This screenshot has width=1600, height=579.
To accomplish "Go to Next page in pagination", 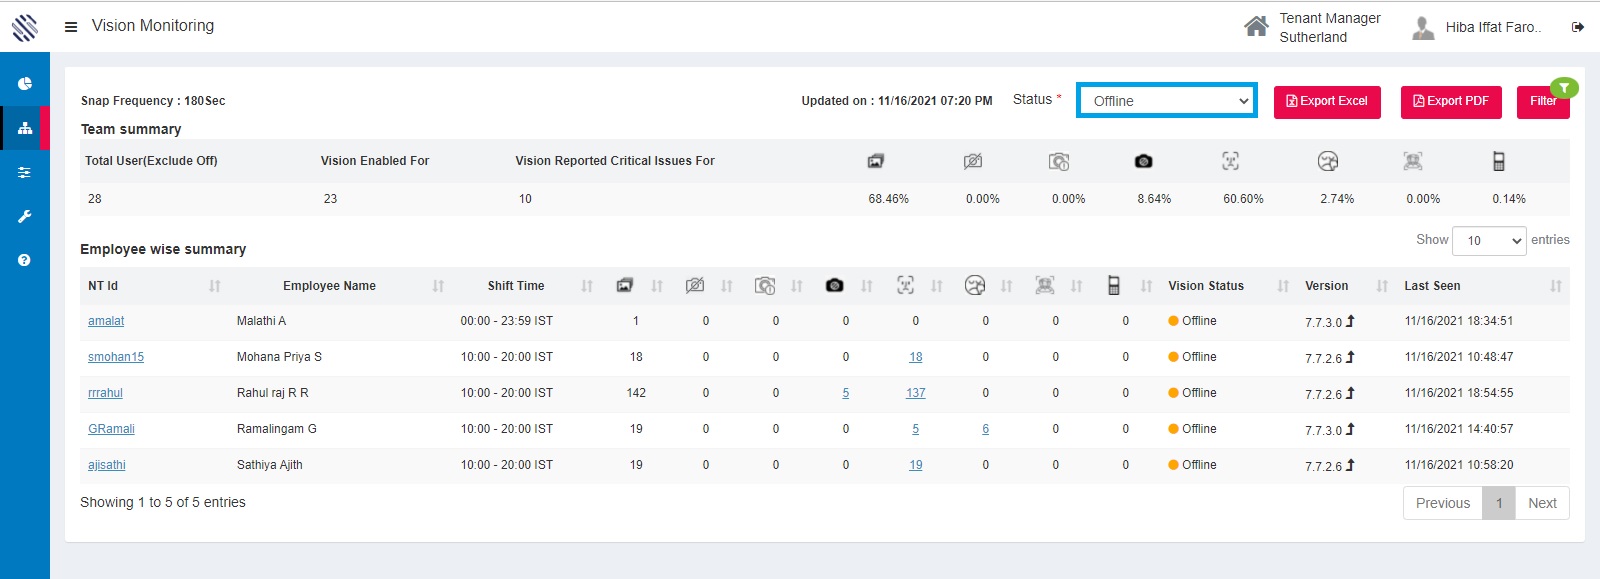I will [x=1542, y=503].
